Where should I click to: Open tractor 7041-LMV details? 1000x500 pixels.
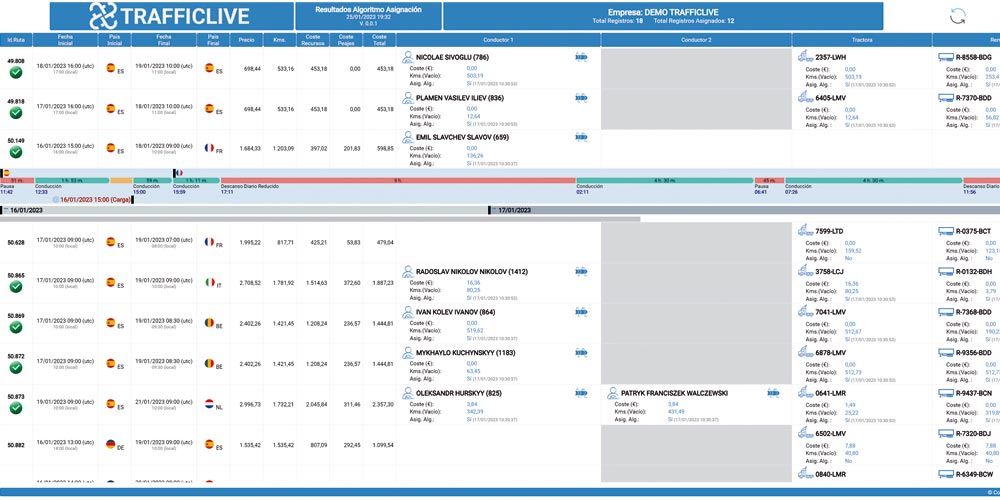830,312
